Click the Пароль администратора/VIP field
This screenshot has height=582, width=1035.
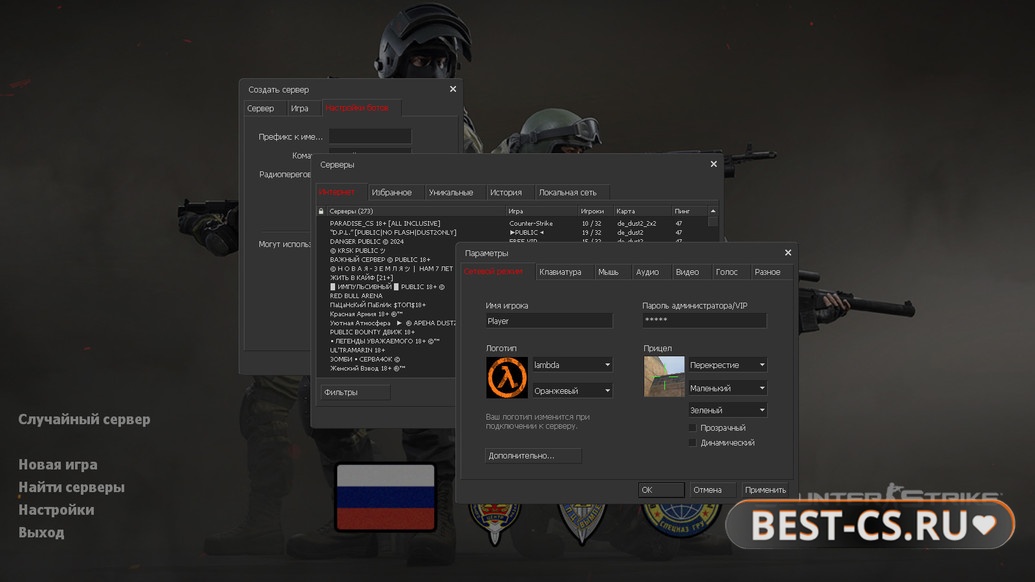(x=704, y=320)
